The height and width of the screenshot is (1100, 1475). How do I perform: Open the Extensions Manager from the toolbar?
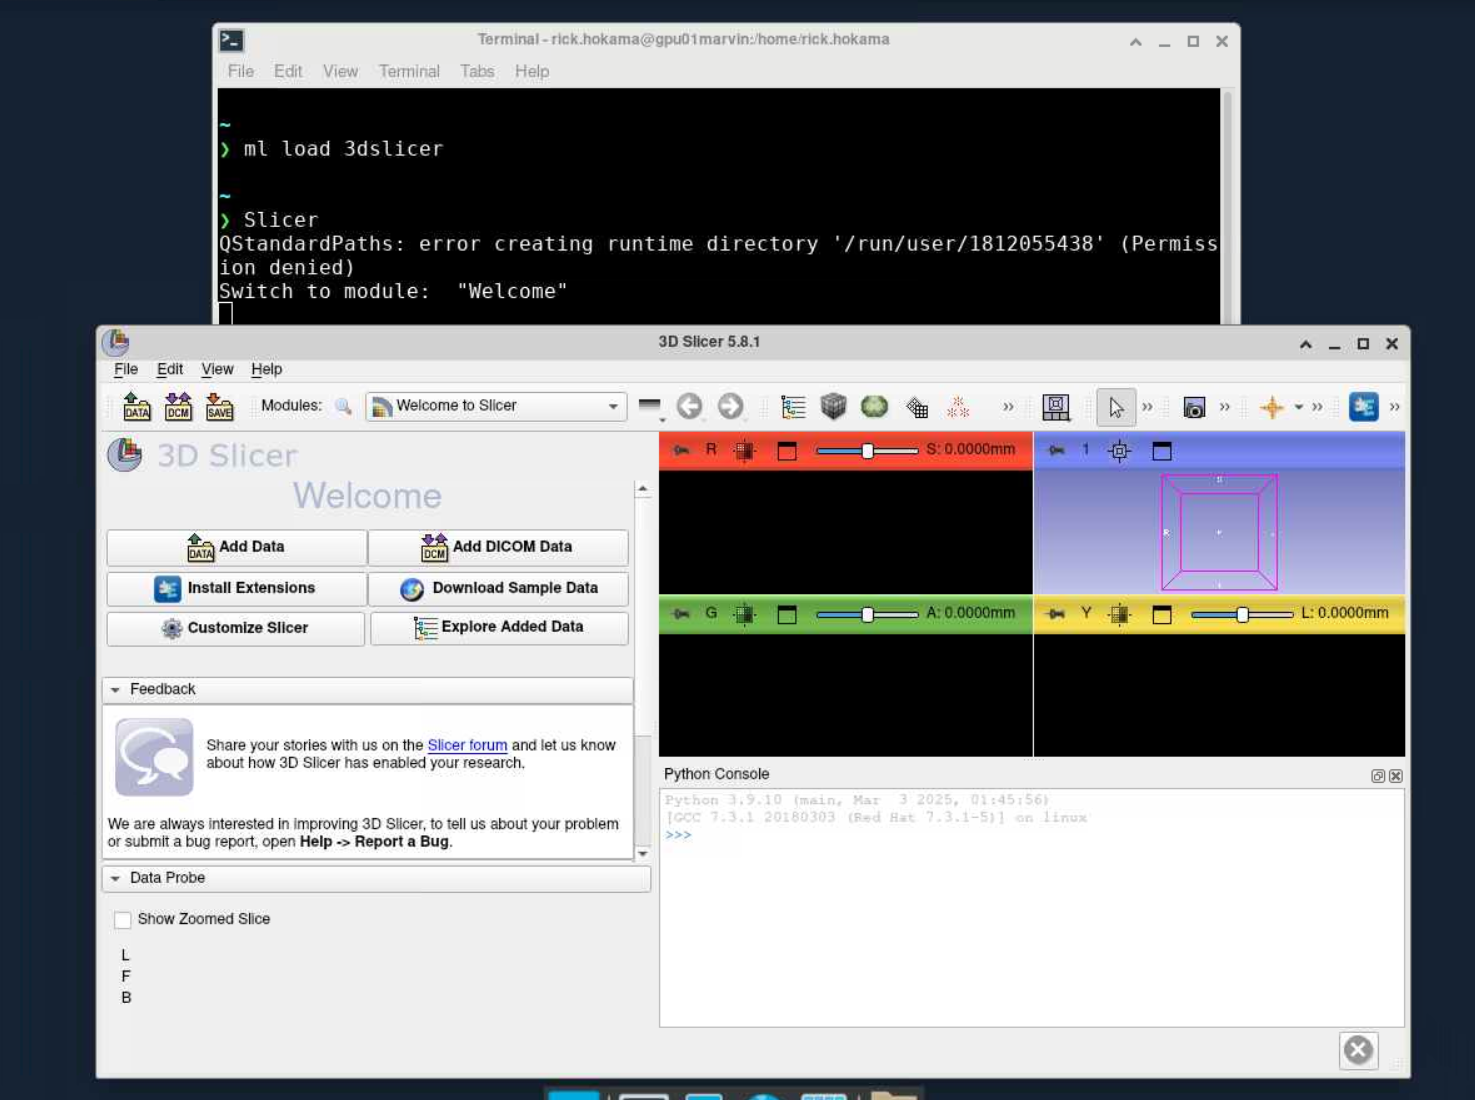(x=1362, y=406)
